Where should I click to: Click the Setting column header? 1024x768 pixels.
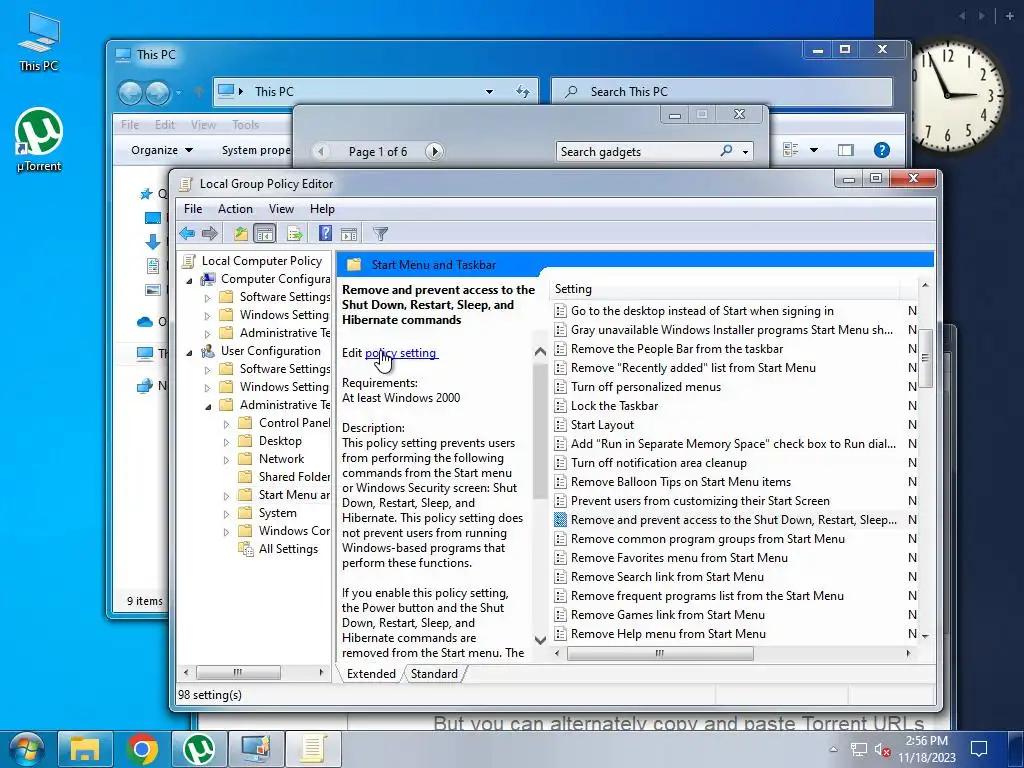[726, 289]
